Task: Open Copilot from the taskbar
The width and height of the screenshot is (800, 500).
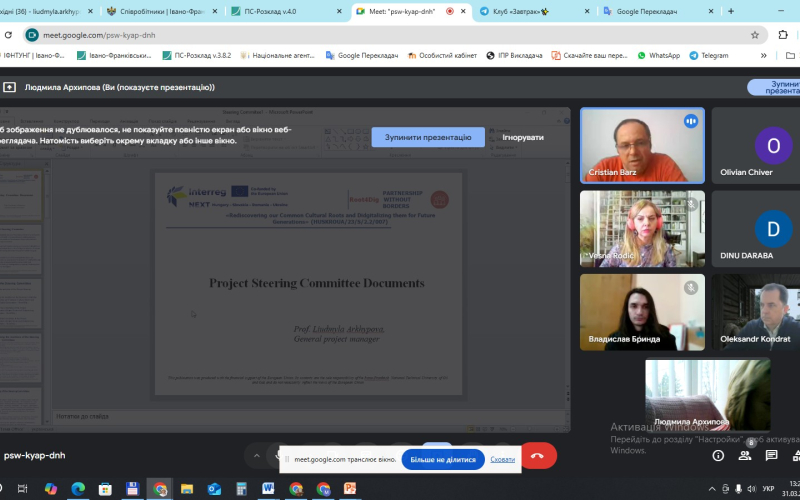Action: click(51, 489)
